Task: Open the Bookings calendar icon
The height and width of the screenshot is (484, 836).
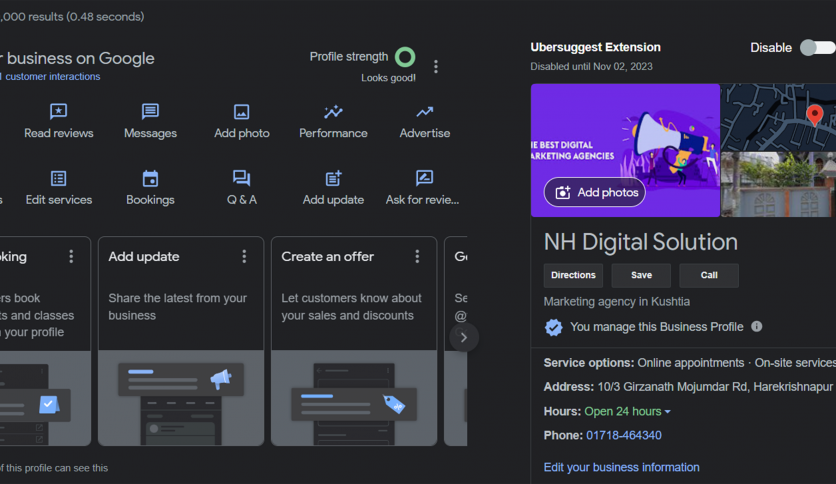Action: (x=150, y=179)
